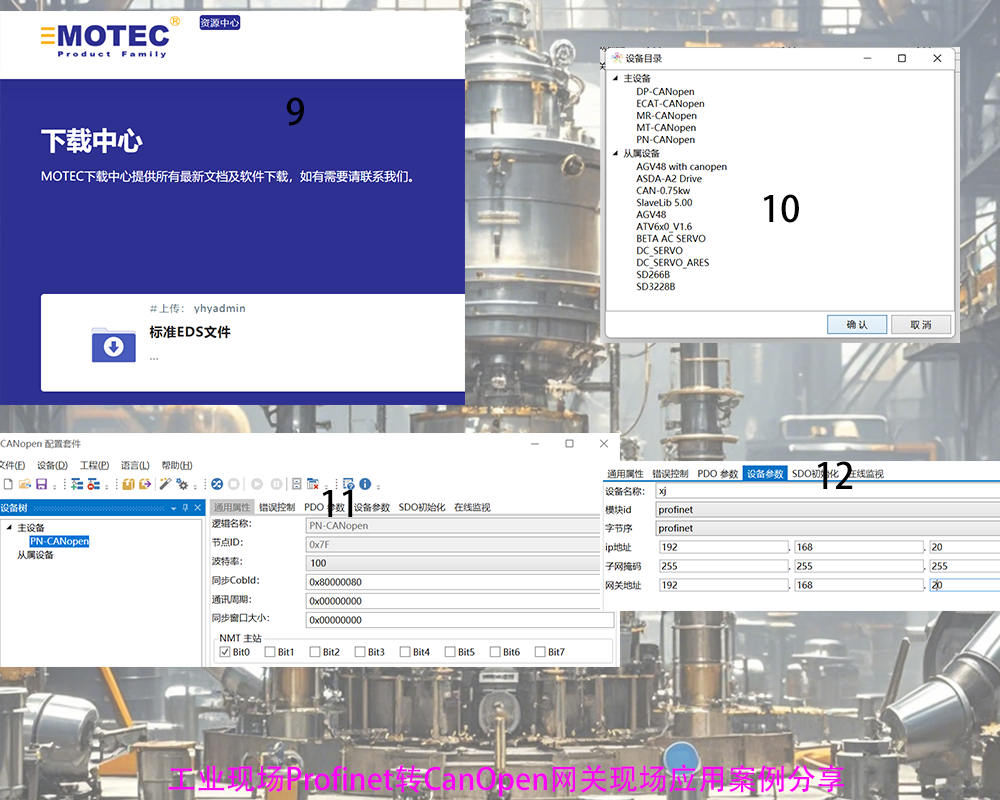Screen dimensions: 1000x800
Task: Close the 设备树 panel
Action: point(198,508)
